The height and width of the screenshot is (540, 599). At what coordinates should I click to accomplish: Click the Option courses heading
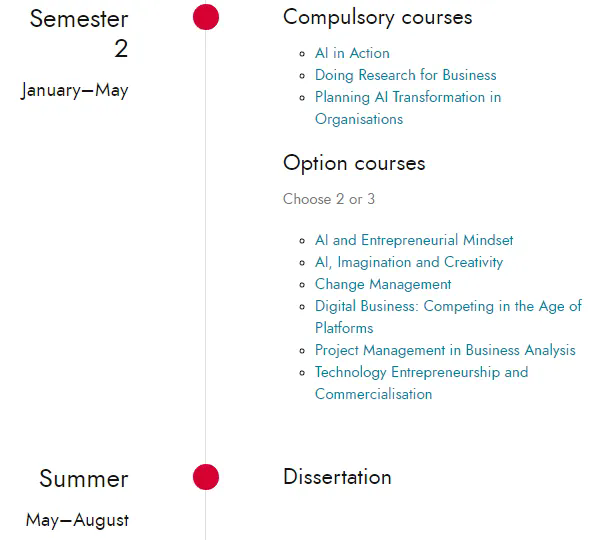tap(354, 163)
